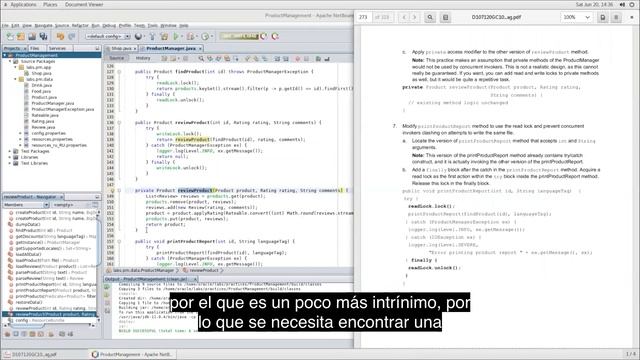This screenshot has height=360, width=640.
Task: Click the Open Project toolbar icon
Action: pos(32,36)
